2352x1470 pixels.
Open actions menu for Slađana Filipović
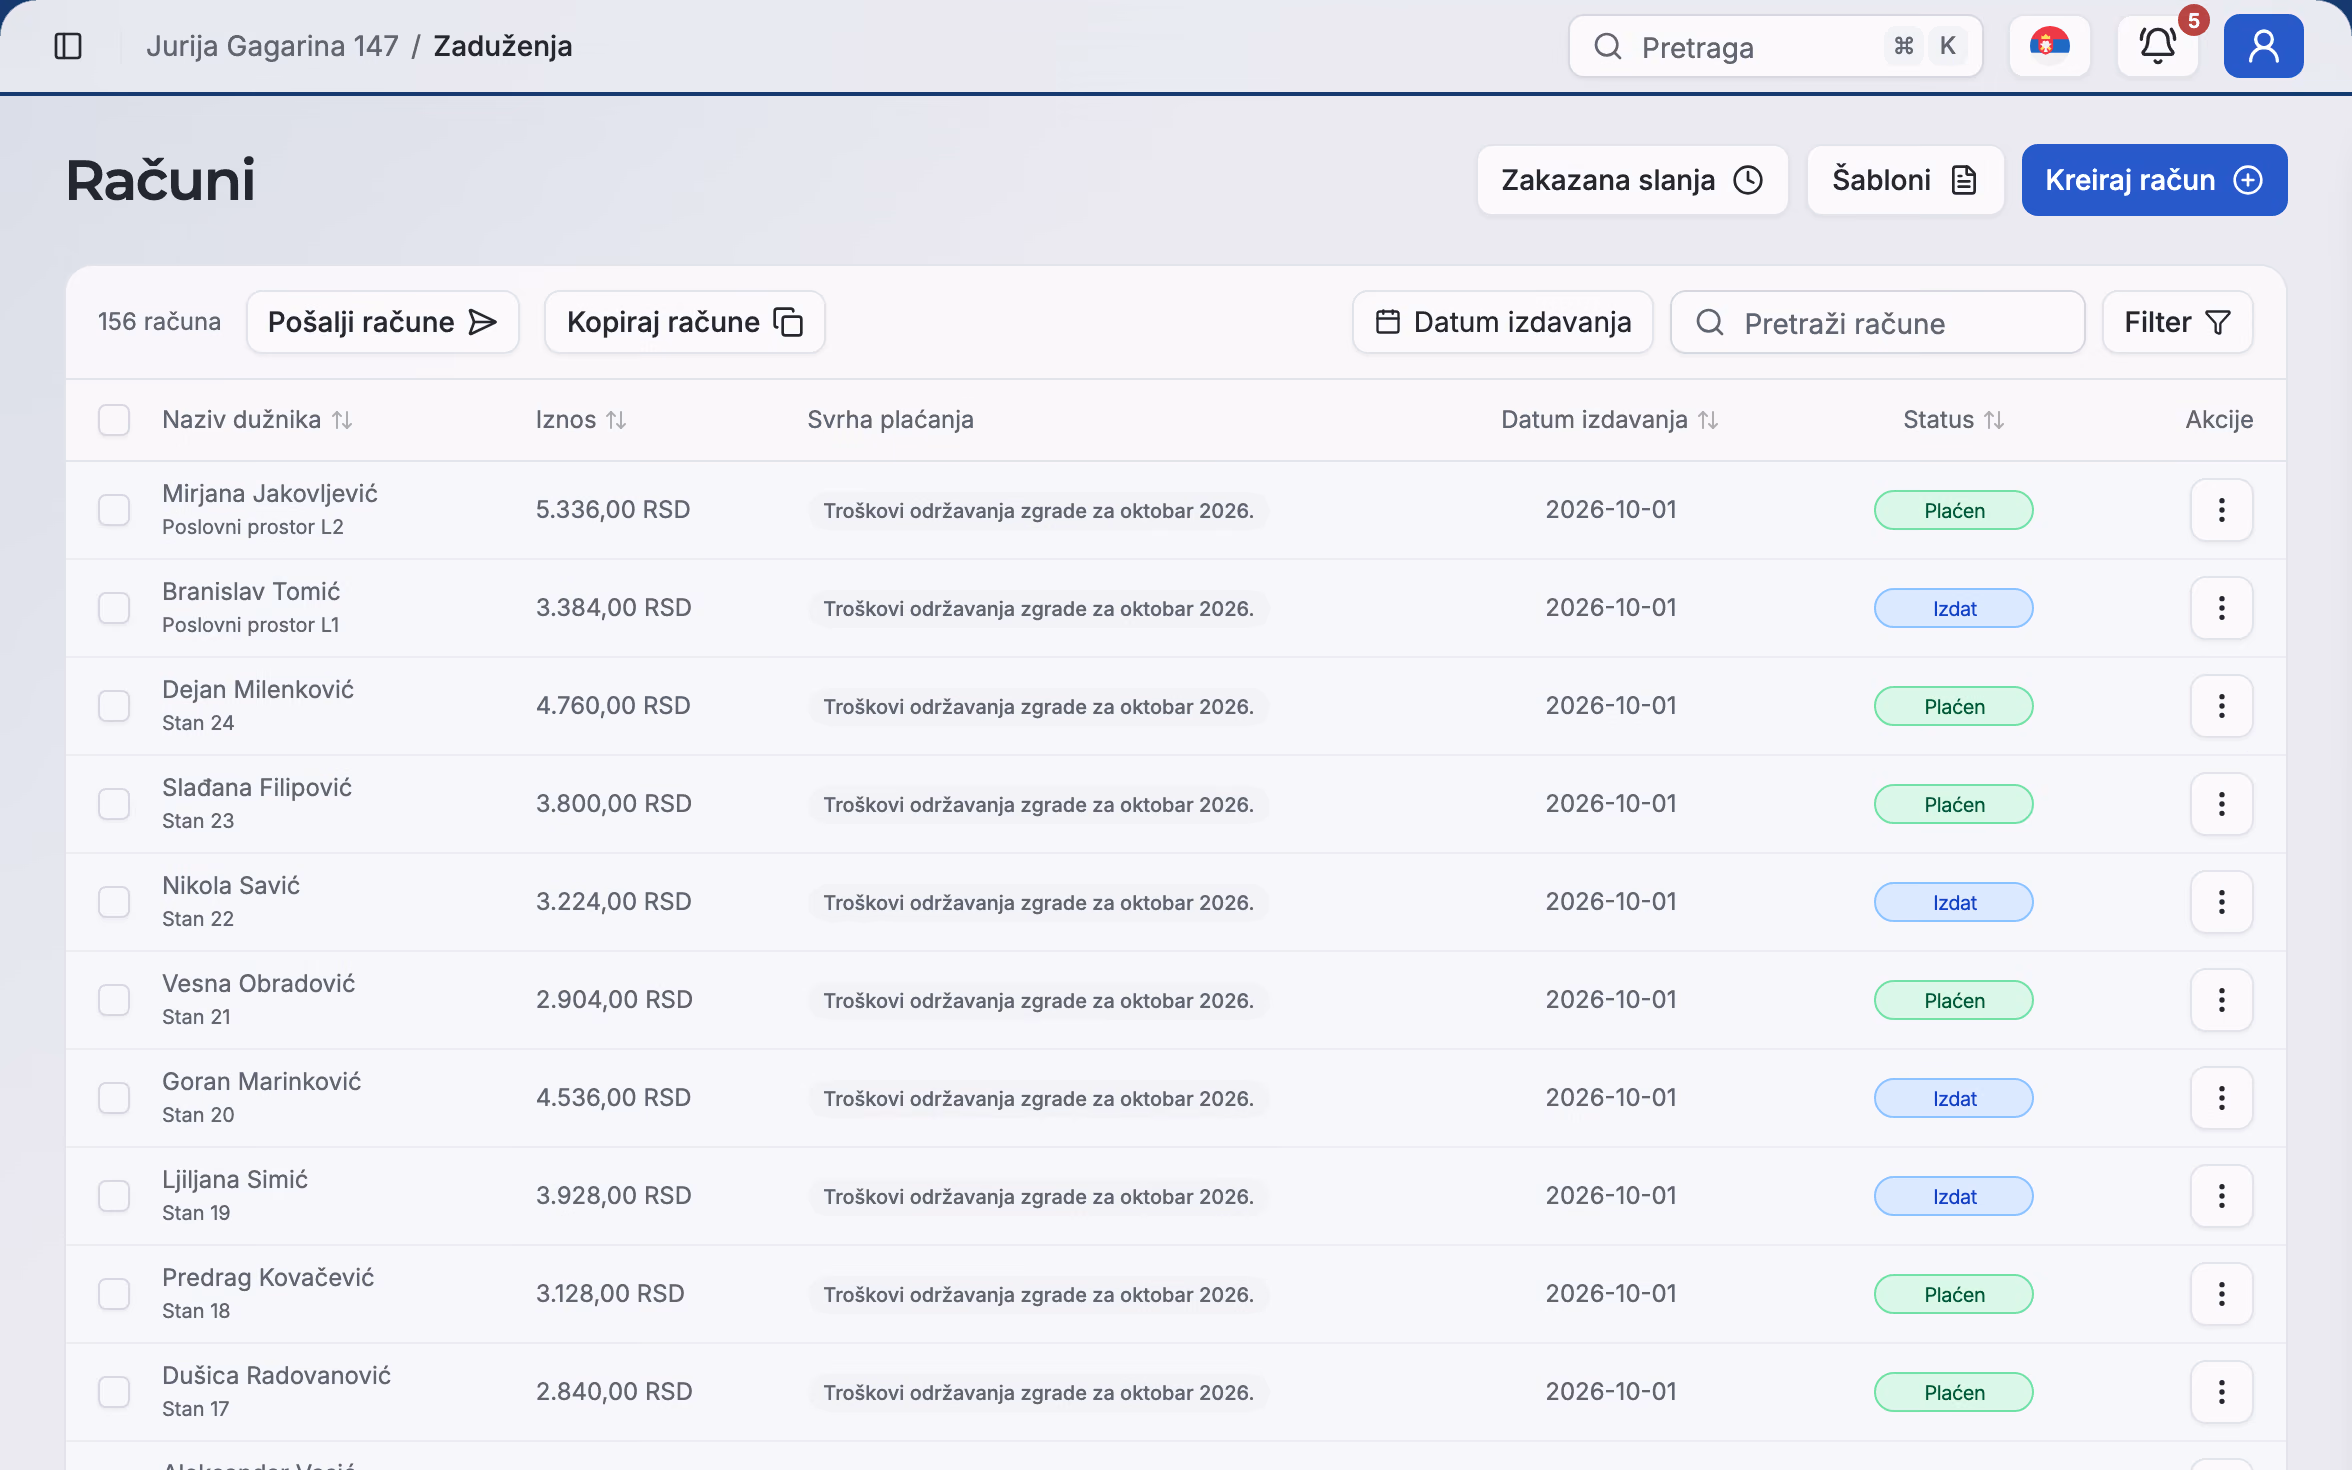click(x=2221, y=804)
